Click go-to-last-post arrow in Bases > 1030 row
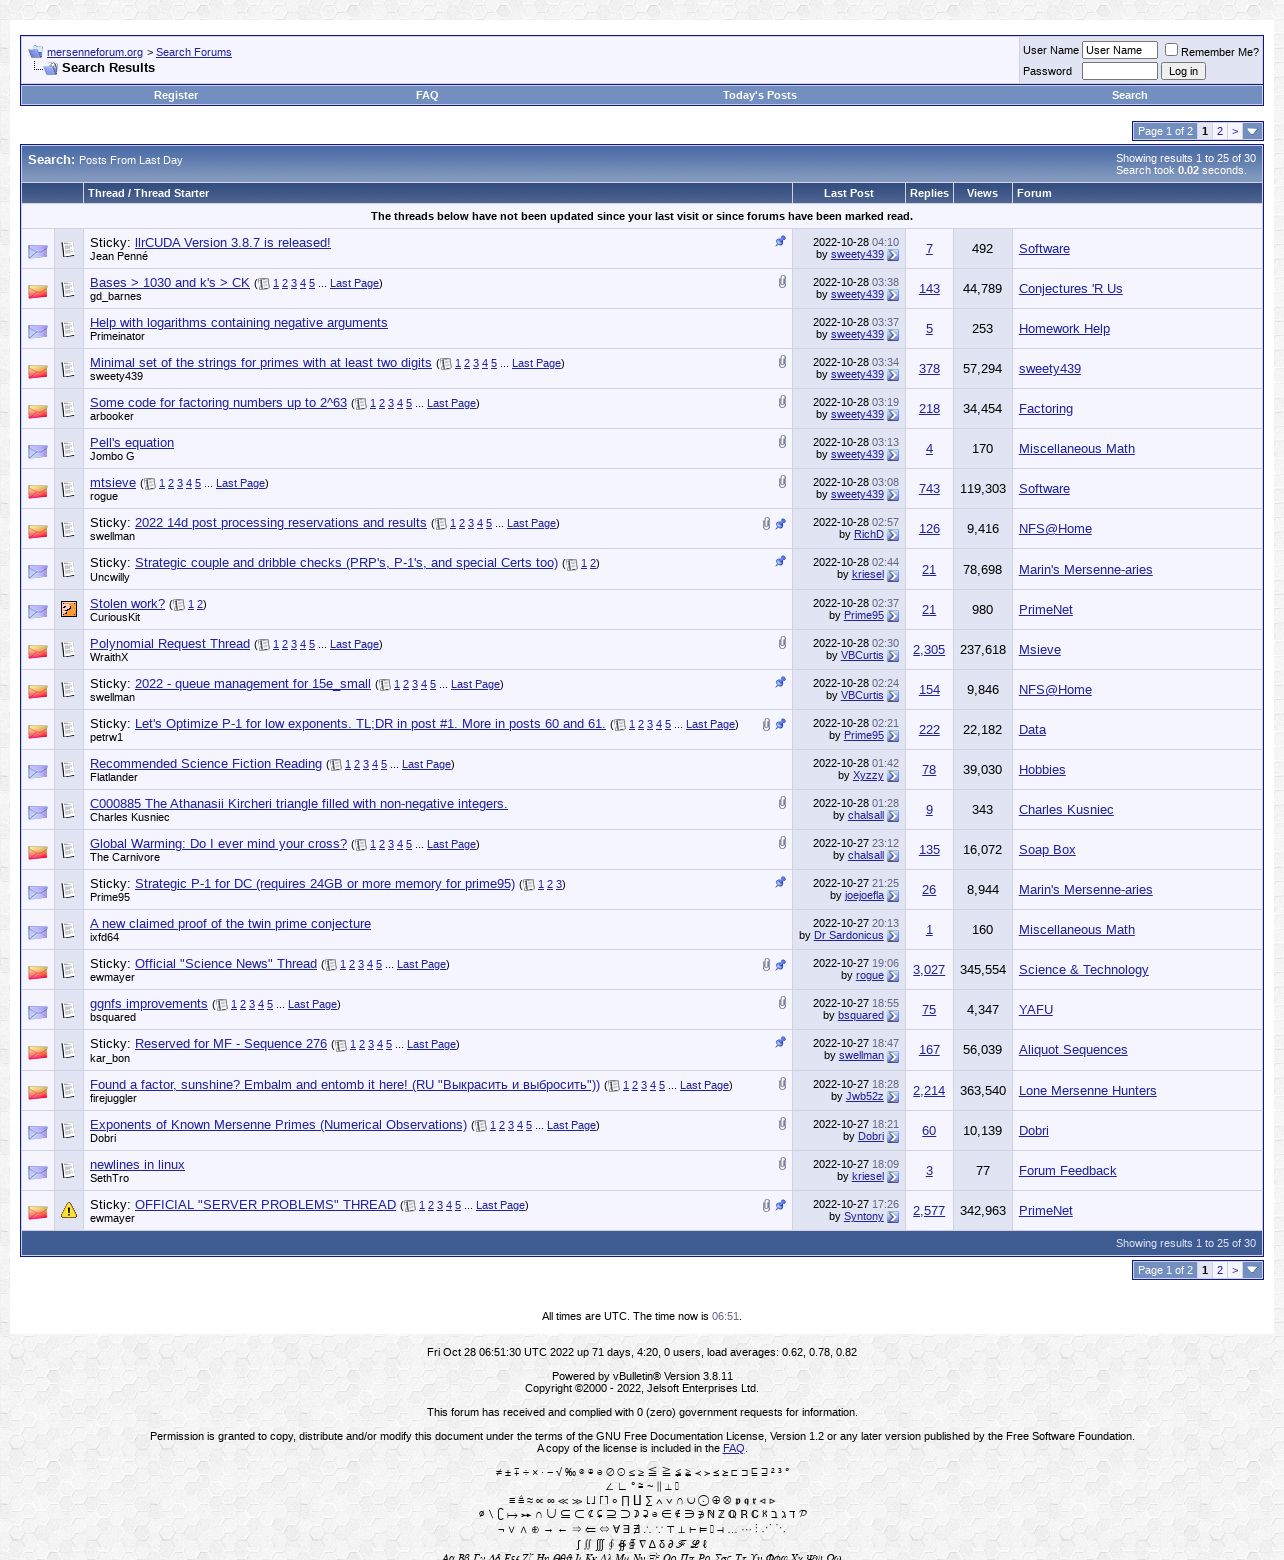1284x1560 pixels. point(893,296)
